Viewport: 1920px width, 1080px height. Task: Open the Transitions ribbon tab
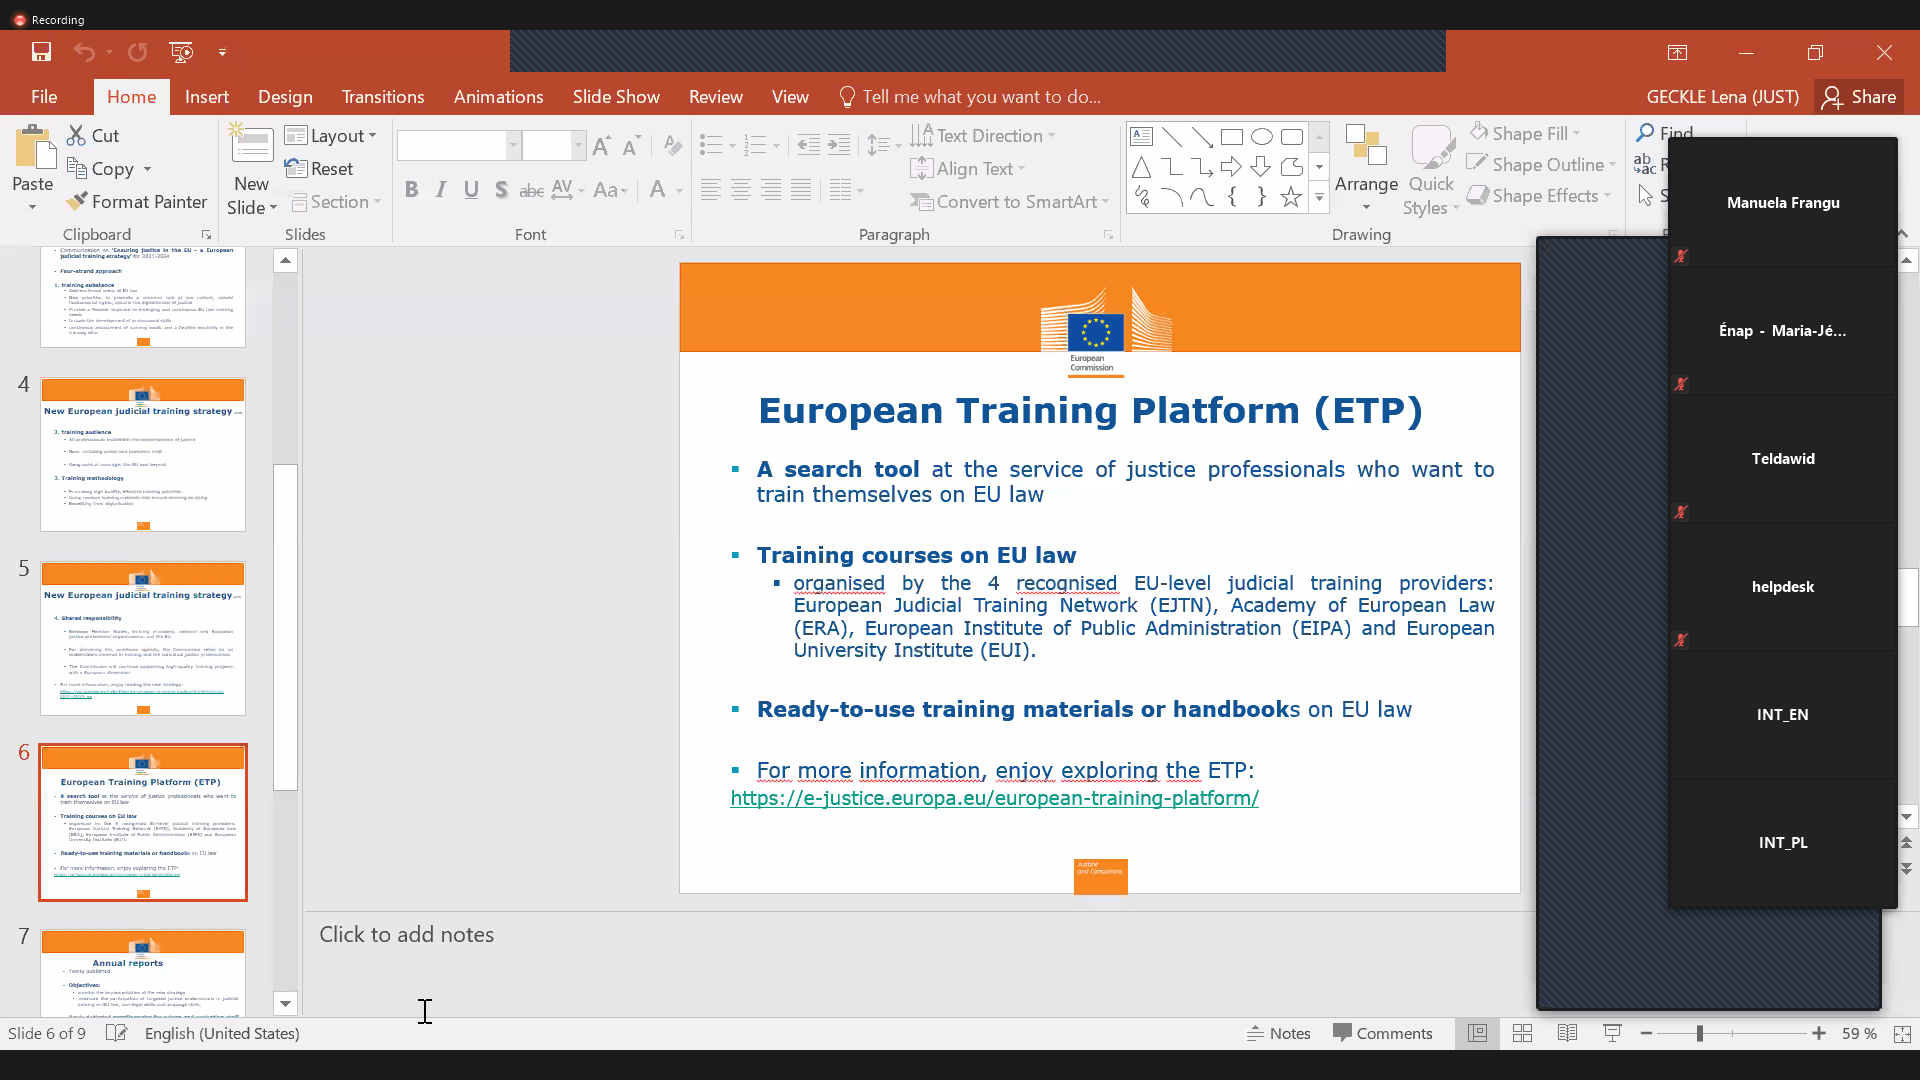[383, 97]
